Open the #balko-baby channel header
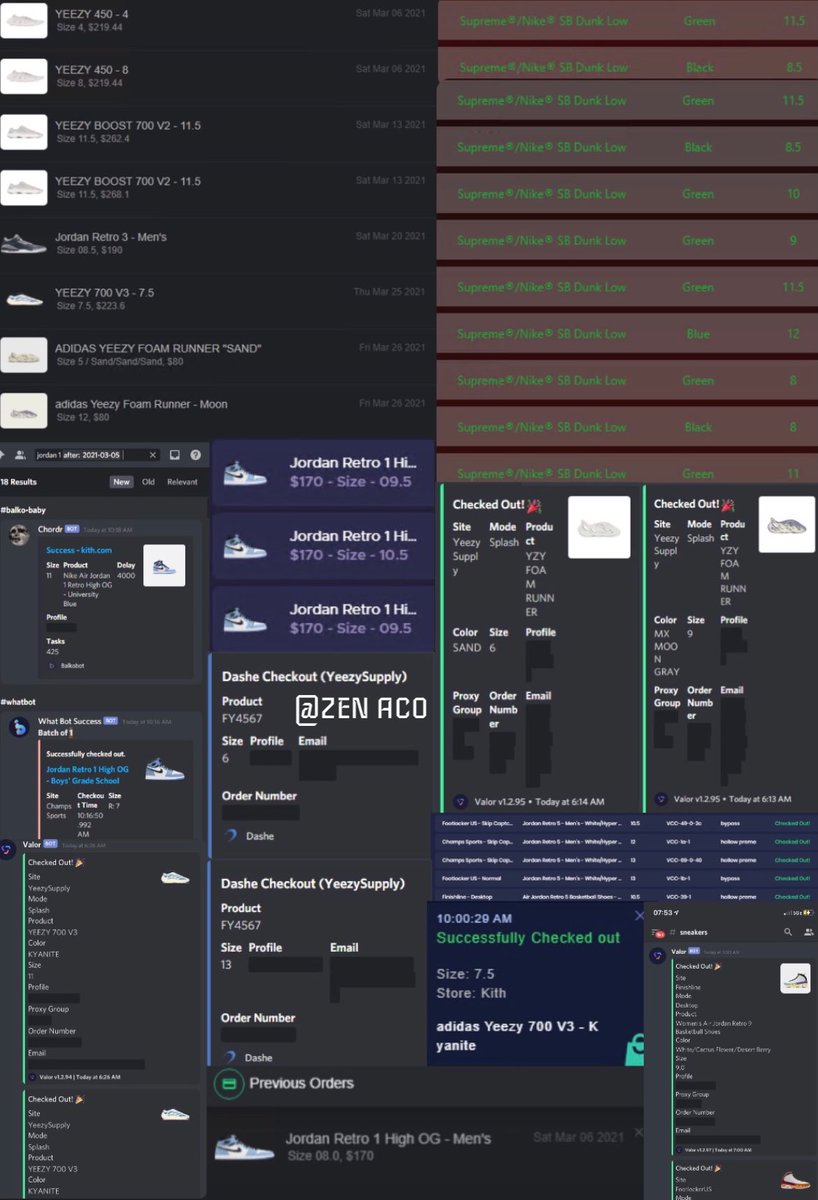Image resolution: width=818 pixels, height=1200 pixels. click(x=24, y=510)
